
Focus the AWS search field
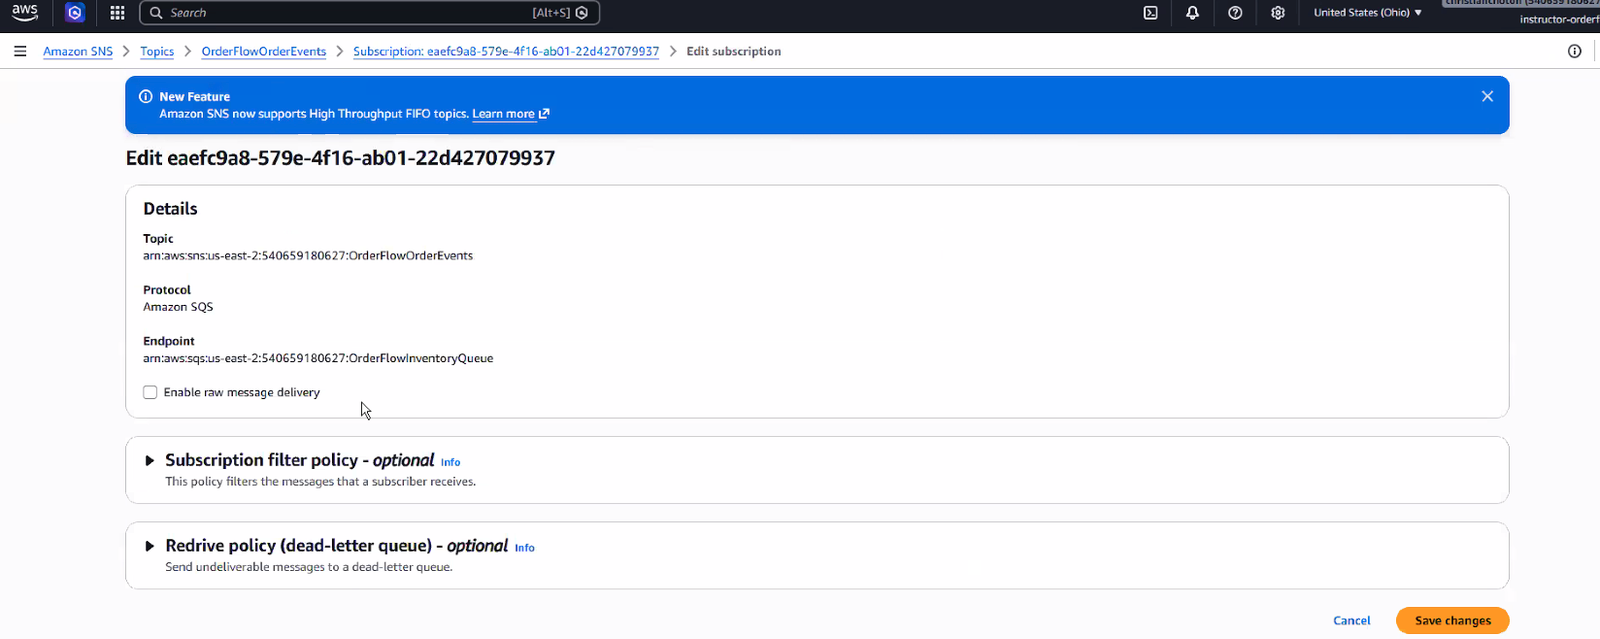coord(369,13)
